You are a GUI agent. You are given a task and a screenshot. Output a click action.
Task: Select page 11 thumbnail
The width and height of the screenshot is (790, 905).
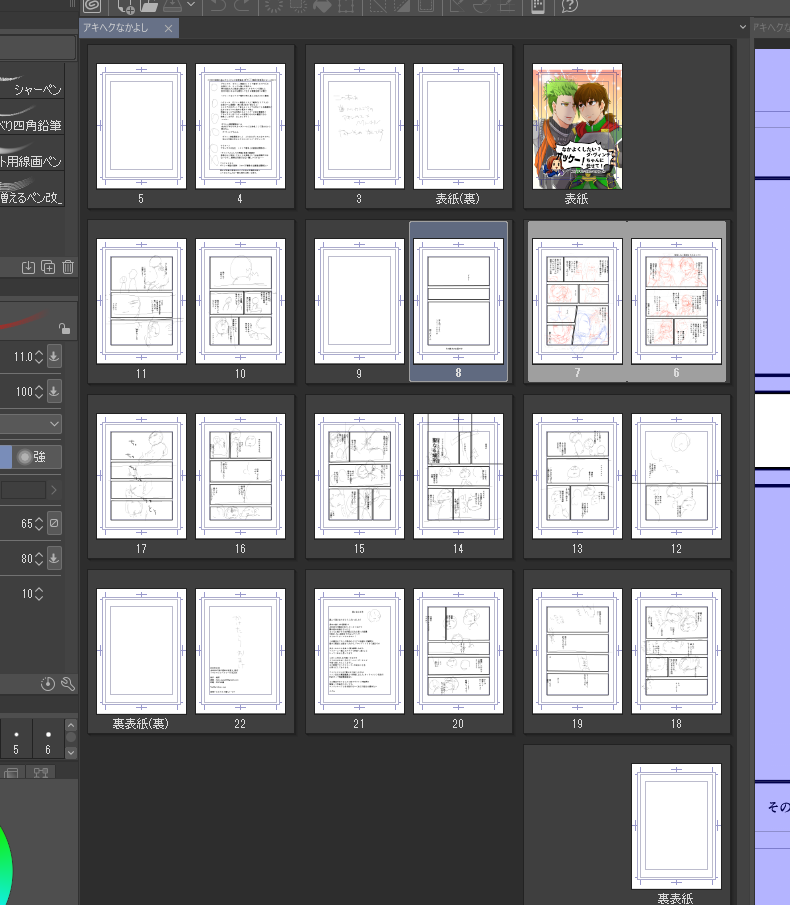(x=141, y=301)
